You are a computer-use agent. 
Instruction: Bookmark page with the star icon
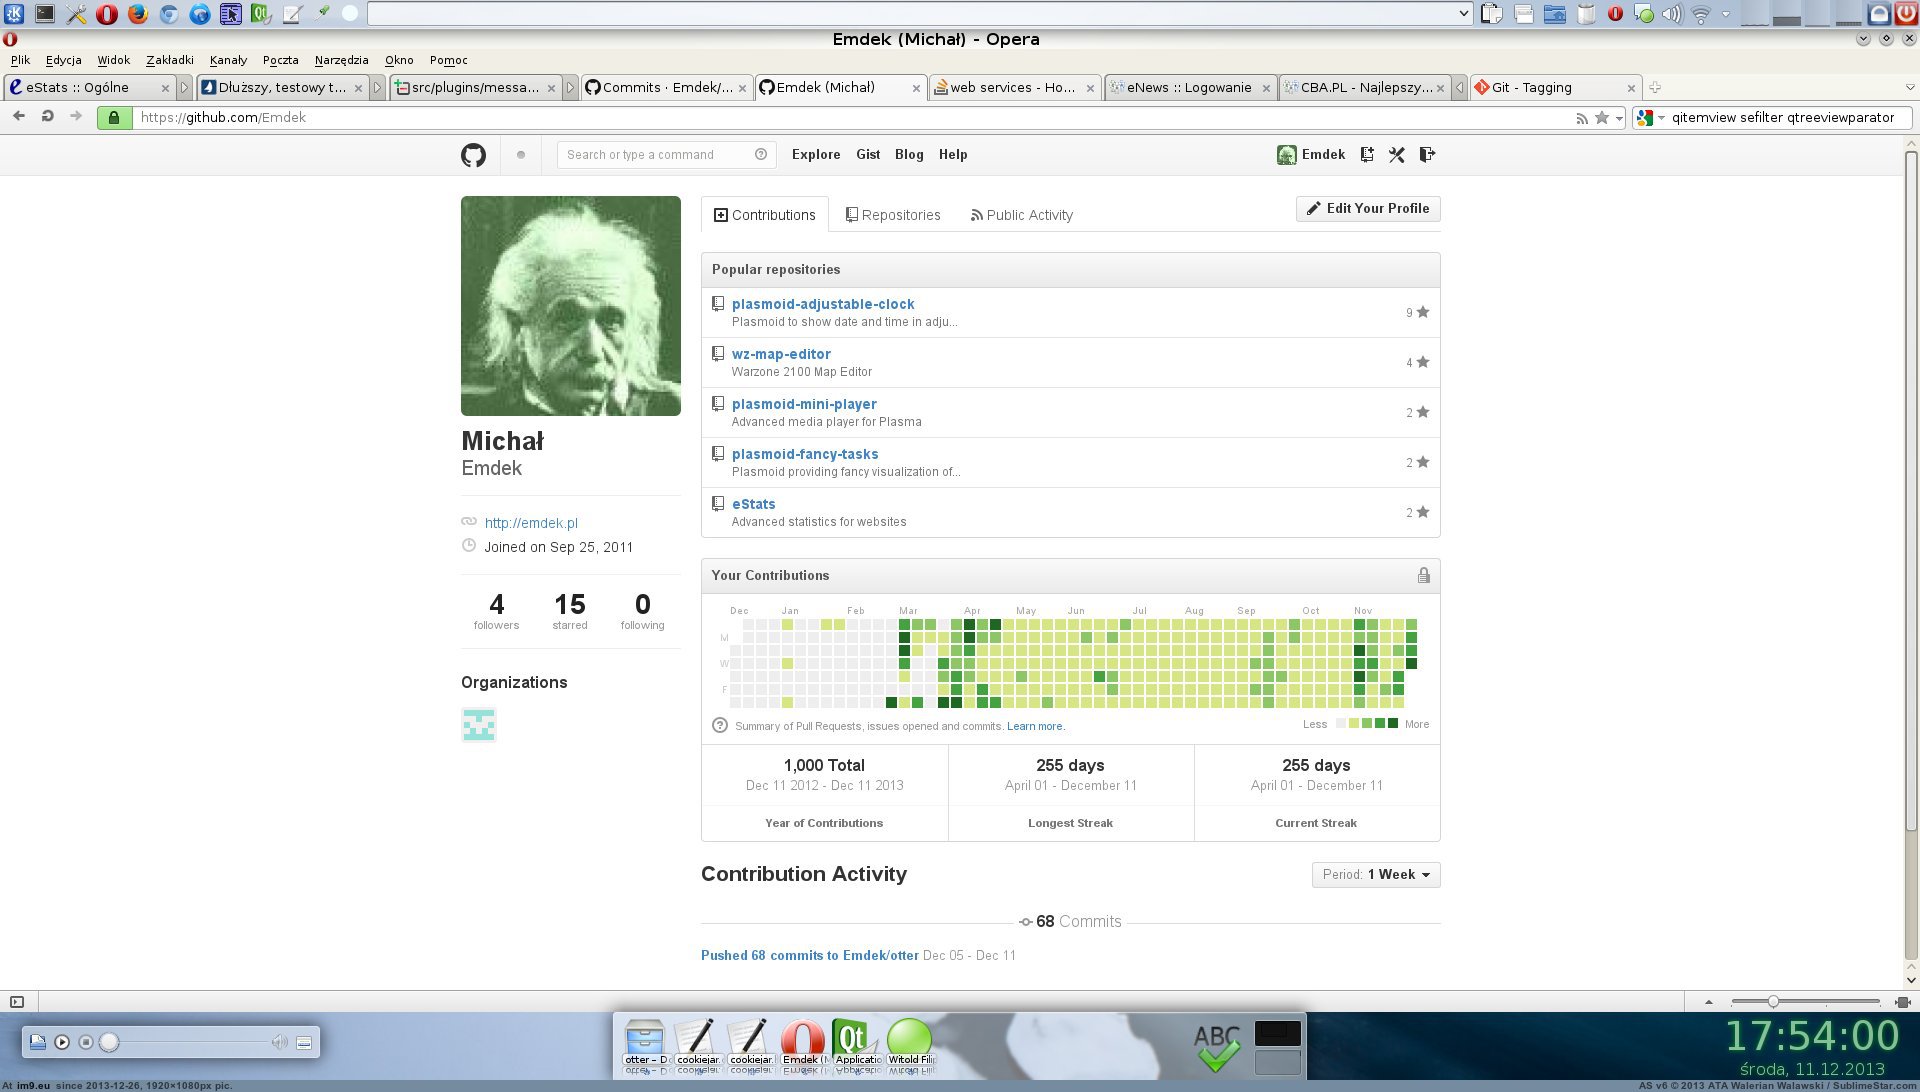1602,118
